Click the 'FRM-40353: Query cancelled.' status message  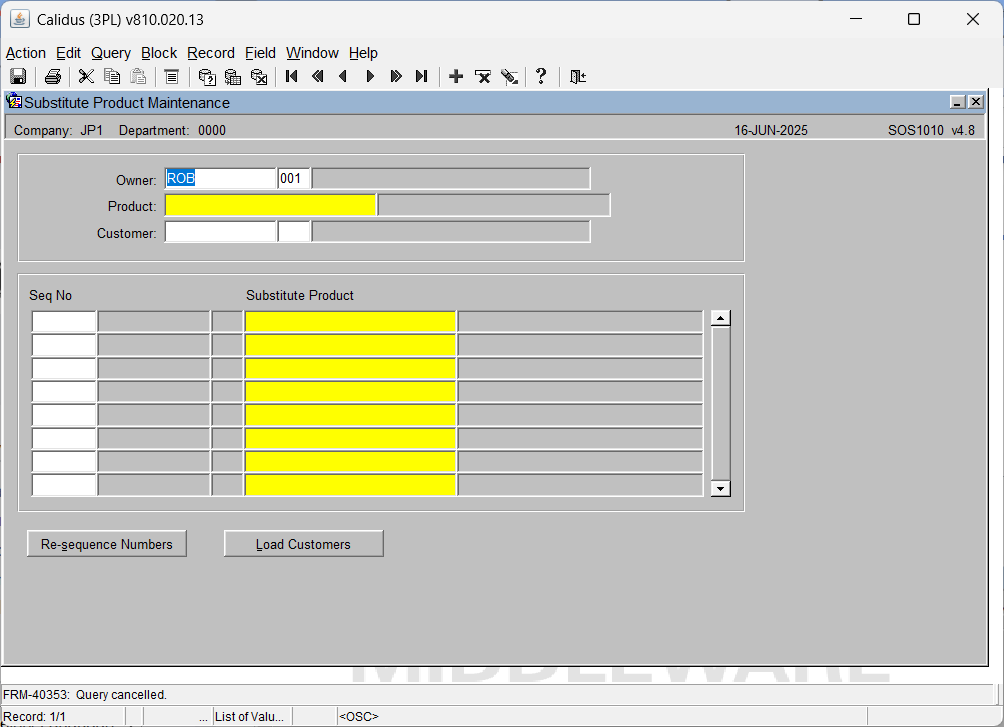point(85,694)
